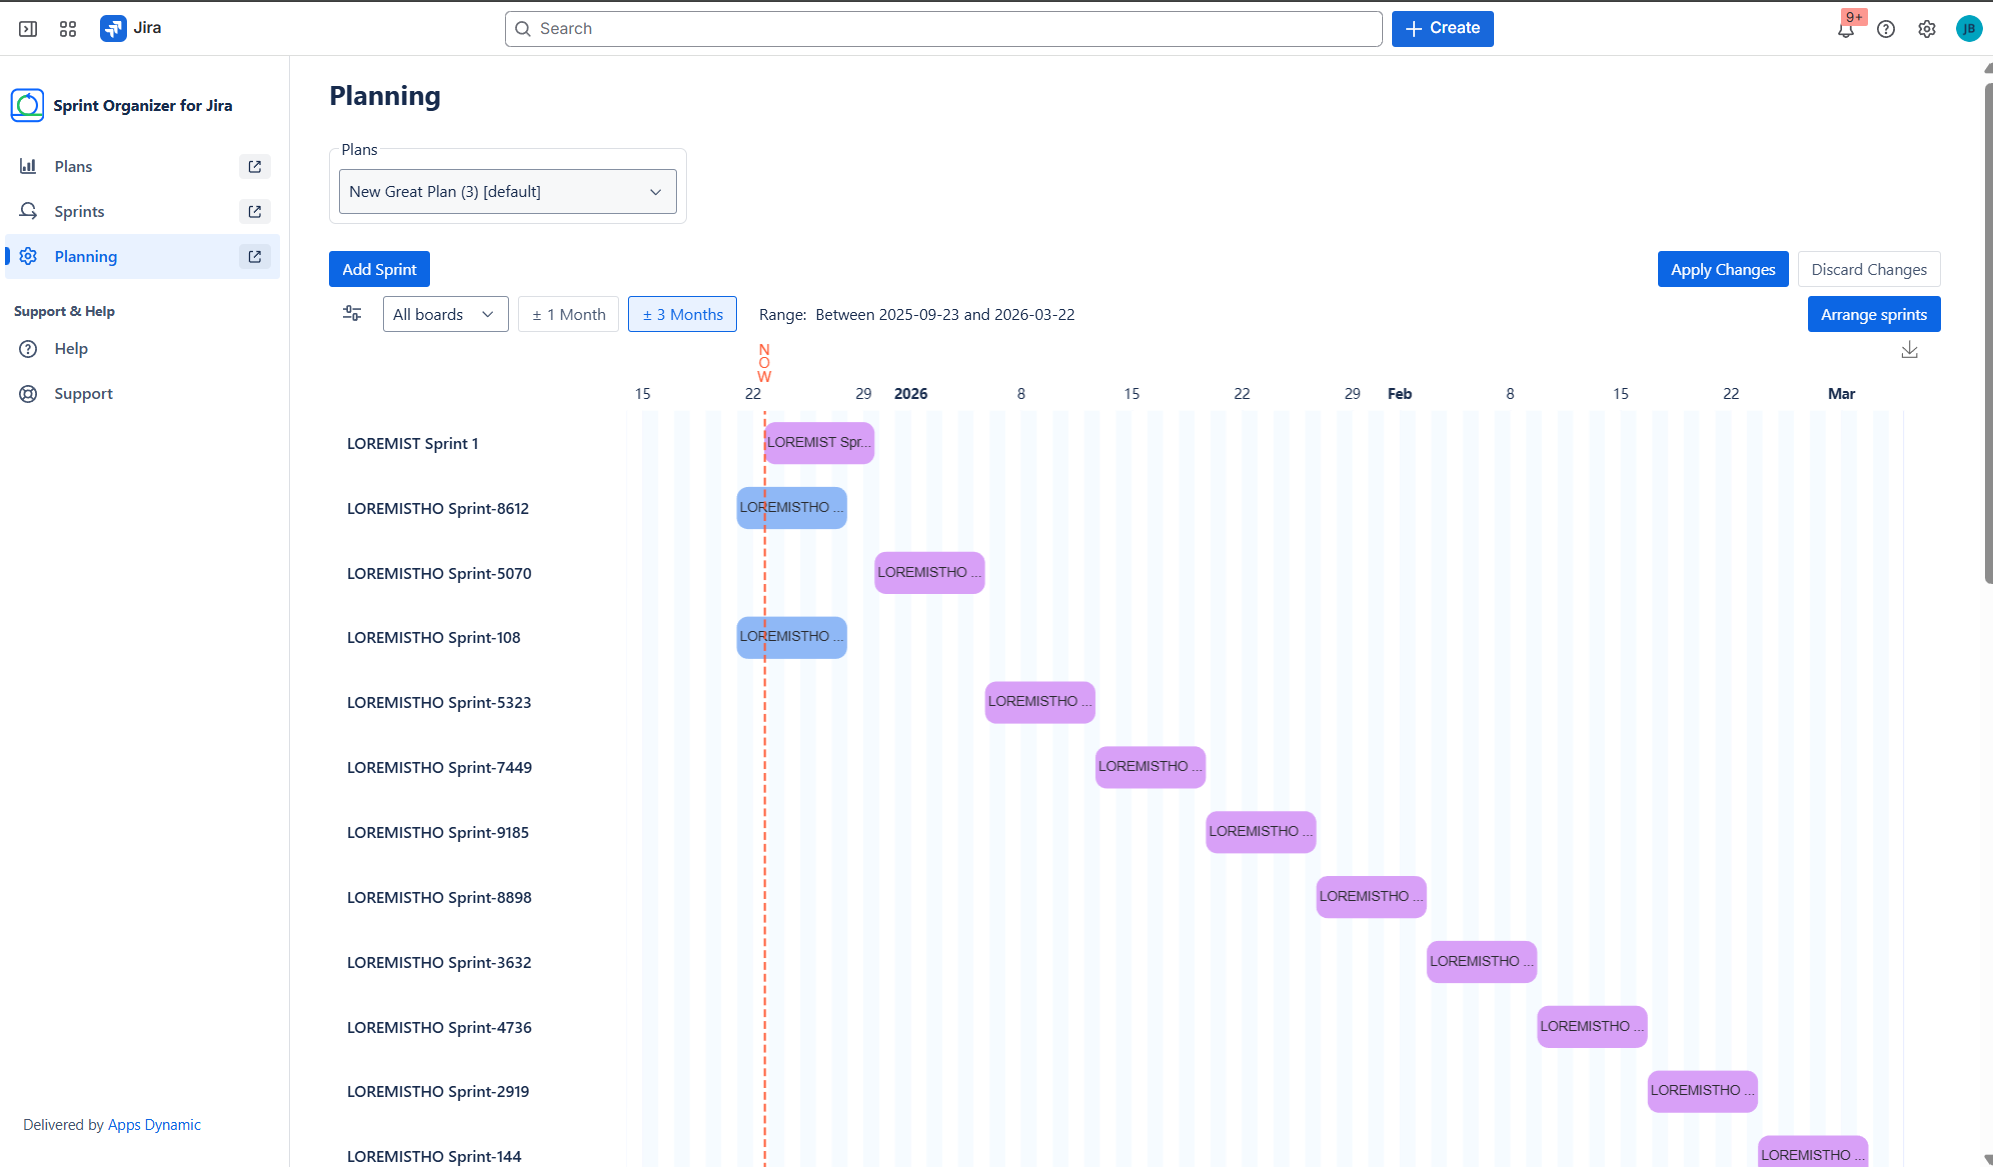
Task: Expand the Plans dropdown New Great Plan
Action: click(507, 192)
